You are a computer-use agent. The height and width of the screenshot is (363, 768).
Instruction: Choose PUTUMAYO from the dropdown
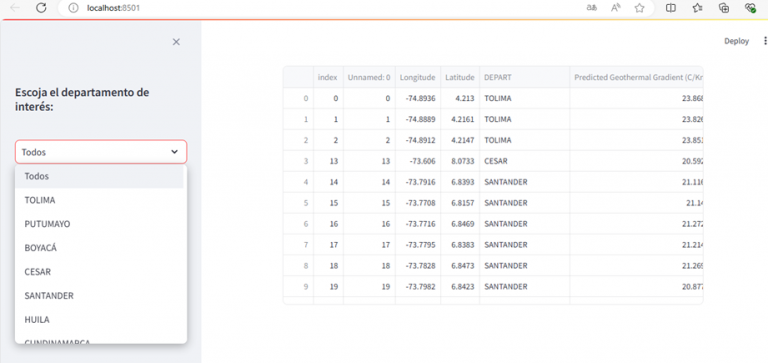99,224
